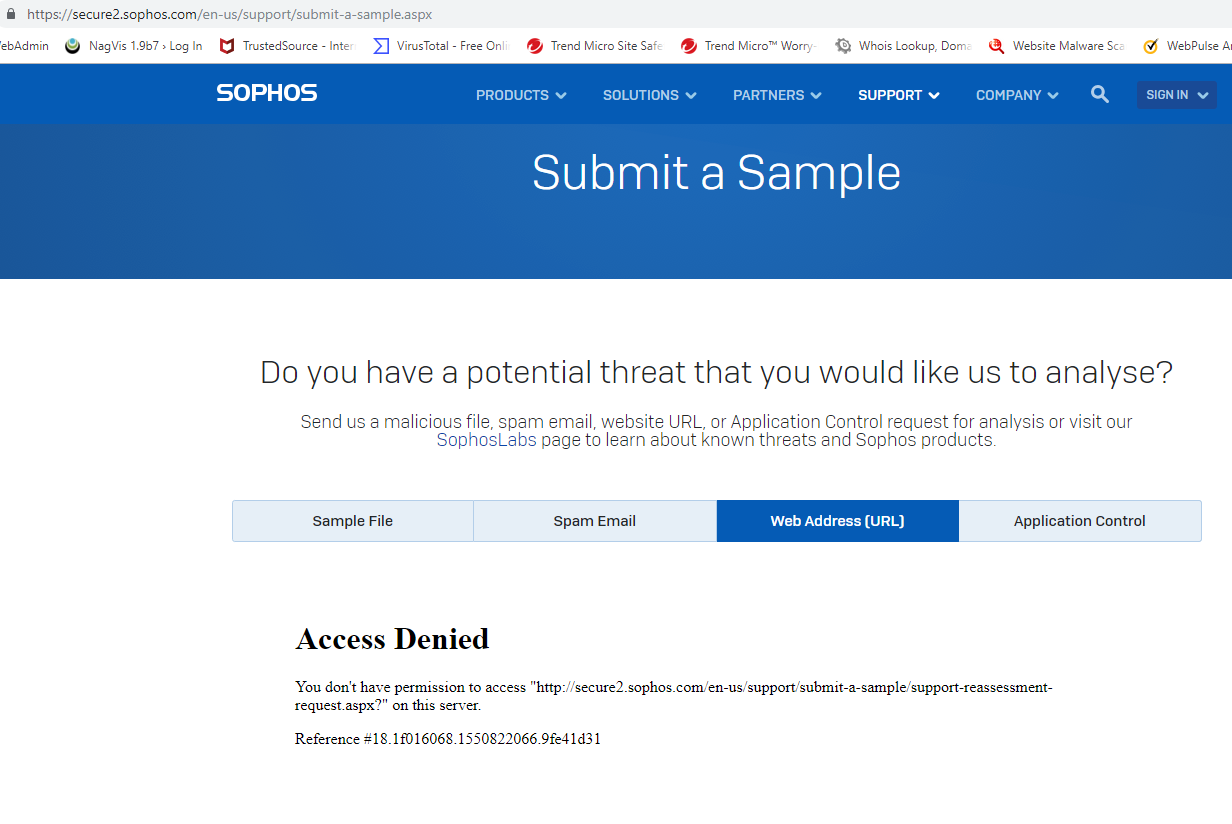The width and height of the screenshot is (1232, 824).
Task: Expand the Products dropdown menu
Action: tap(521, 95)
